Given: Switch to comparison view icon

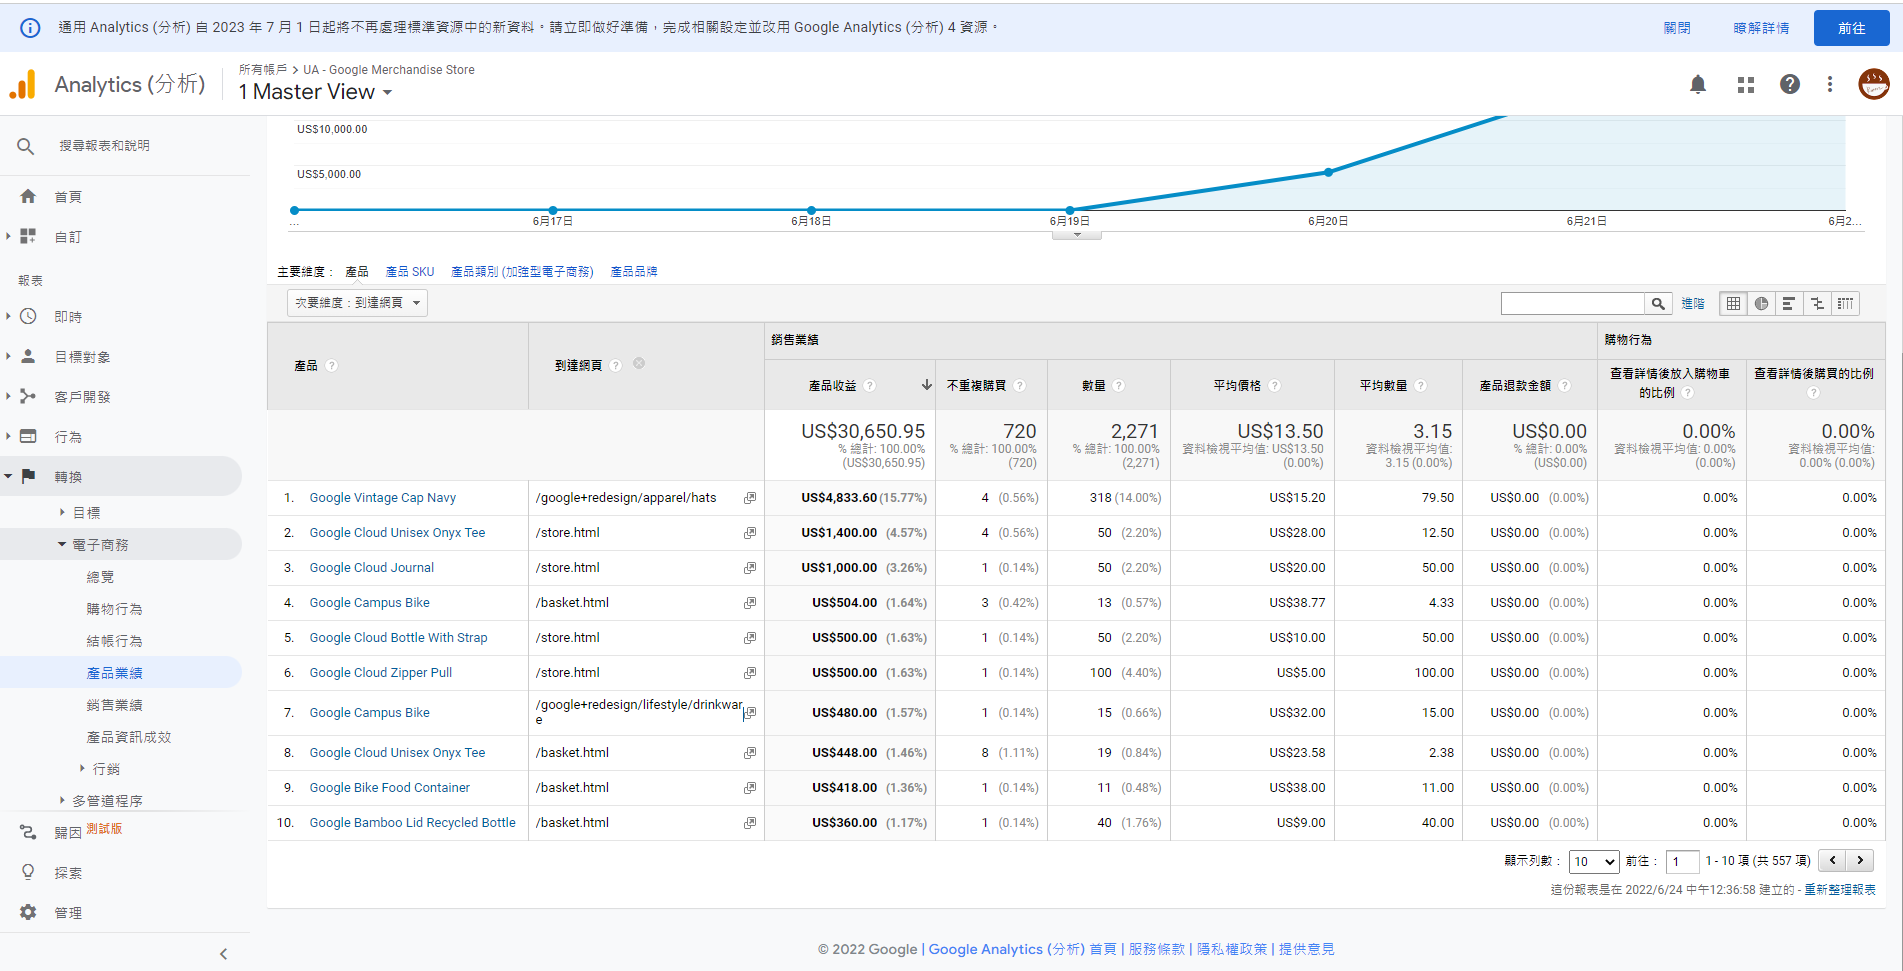Looking at the screenshot, I should pyautogui.click(x=1817, y=303).
